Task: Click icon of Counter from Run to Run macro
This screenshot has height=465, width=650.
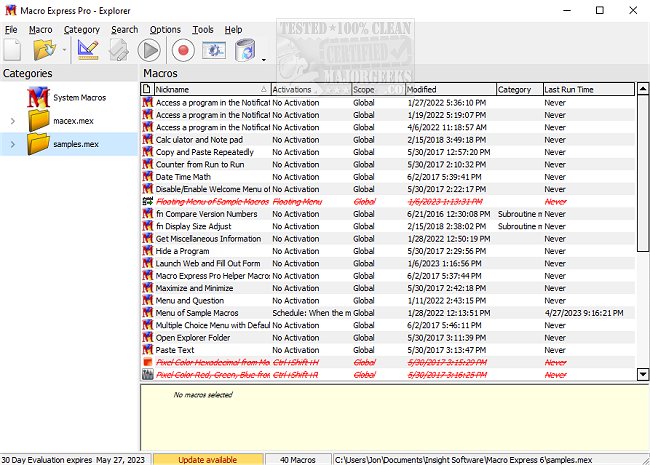Action: click(148, 164)
